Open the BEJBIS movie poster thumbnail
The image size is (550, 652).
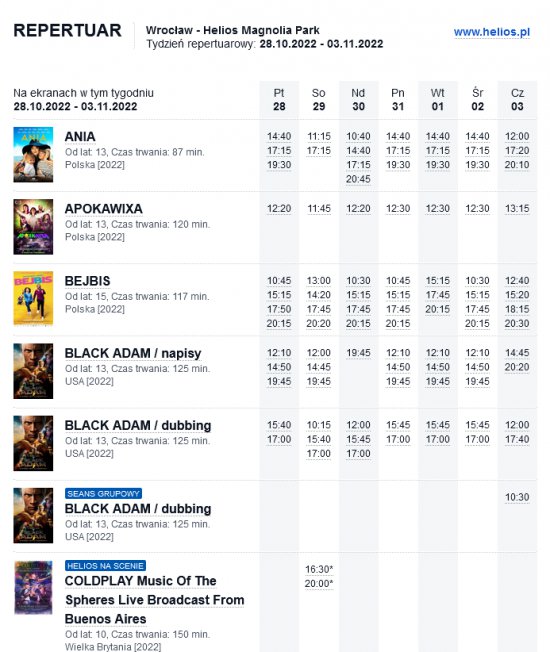click(33, 298)
